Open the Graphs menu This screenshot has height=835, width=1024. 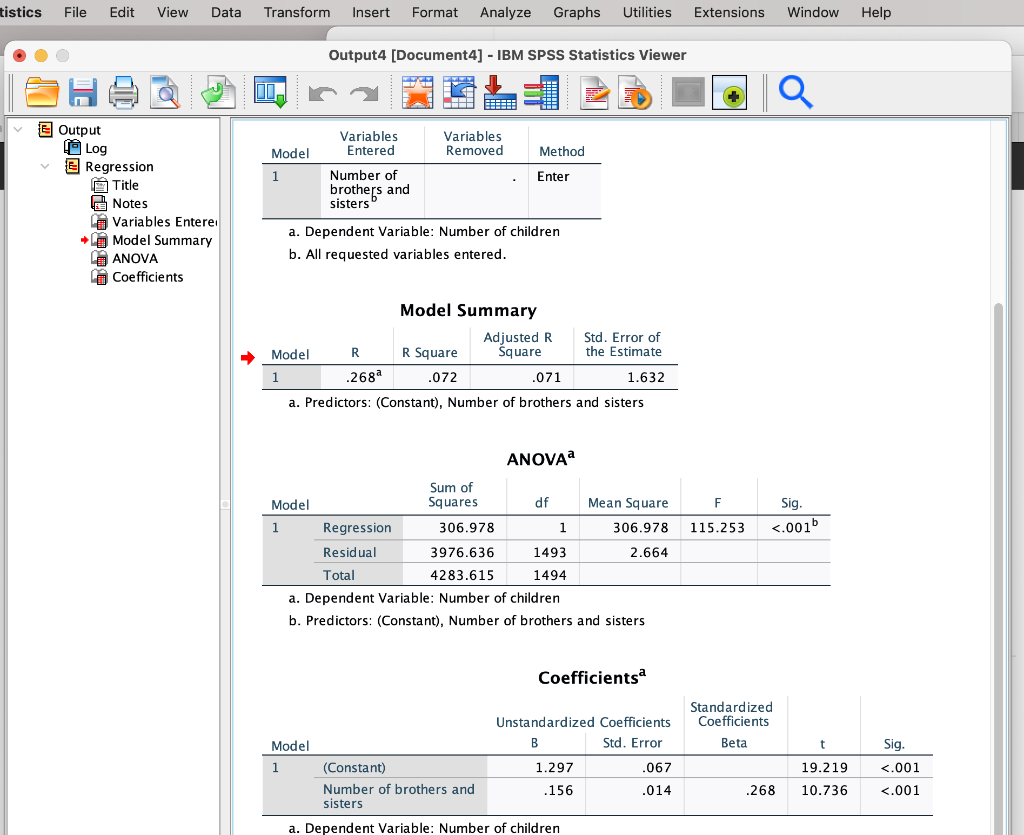tap(577, 12)
